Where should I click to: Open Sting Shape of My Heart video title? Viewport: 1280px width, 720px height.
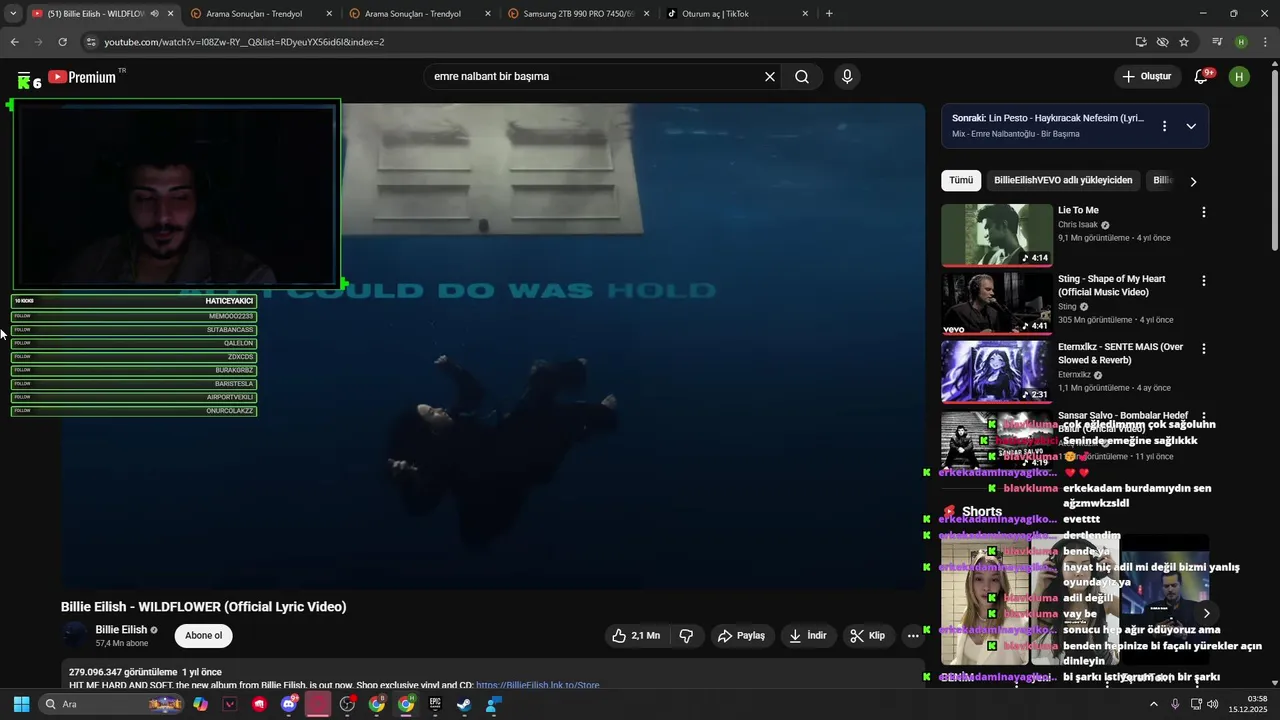[1112, 285]
